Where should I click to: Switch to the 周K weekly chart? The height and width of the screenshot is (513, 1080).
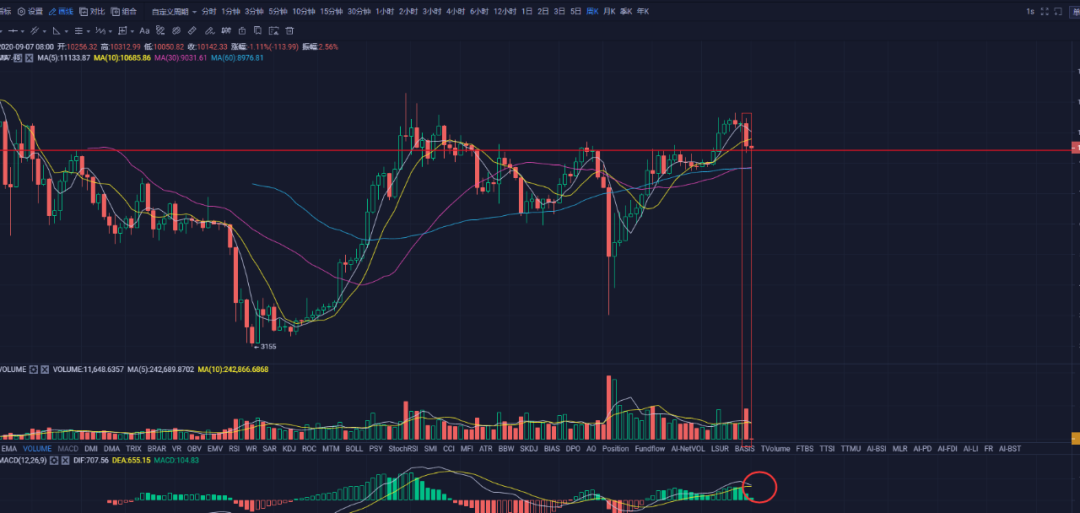click(x=592, y=11)
